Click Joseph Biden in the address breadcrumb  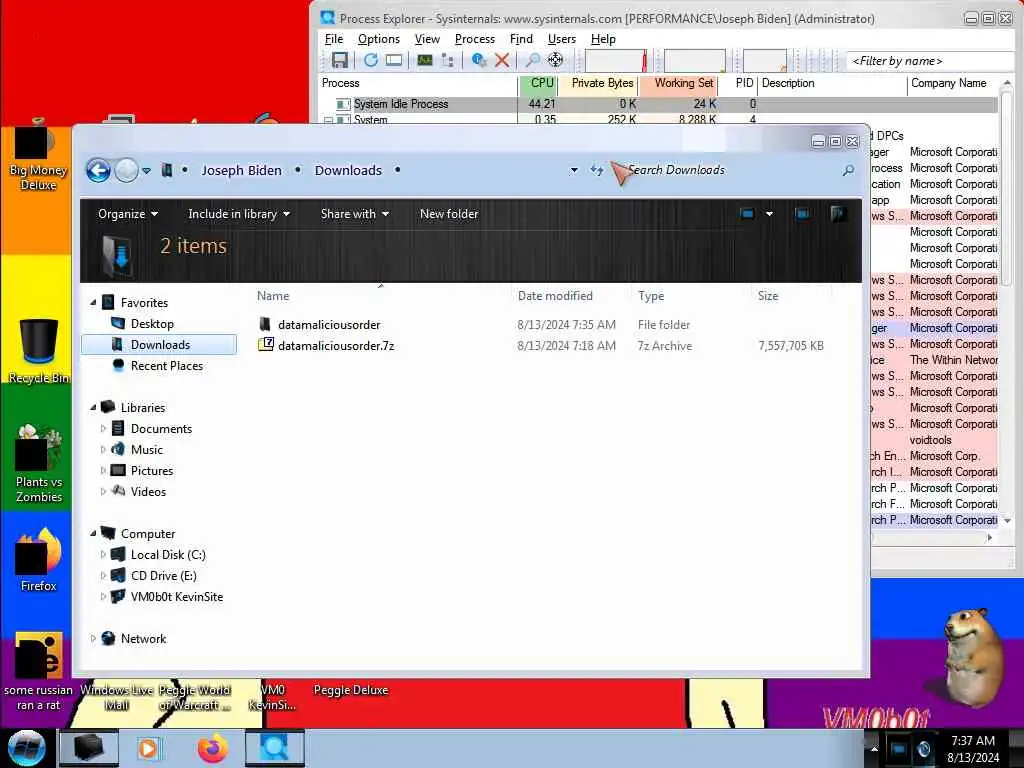pos(242,170)
